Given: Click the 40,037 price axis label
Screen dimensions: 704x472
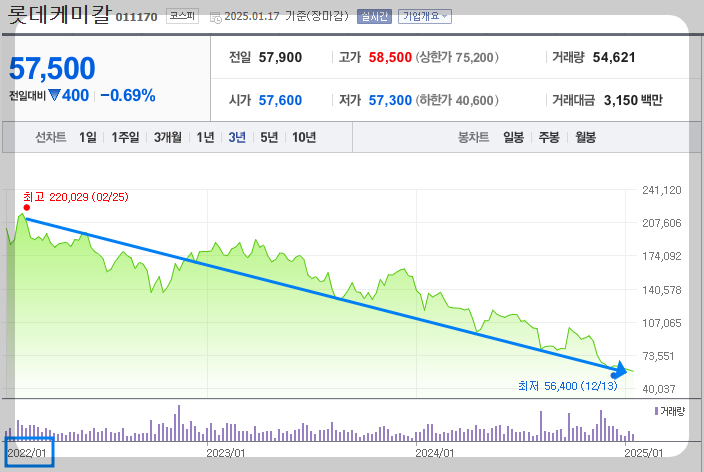Looking at the screenshot, I should [x=659, y=389].
